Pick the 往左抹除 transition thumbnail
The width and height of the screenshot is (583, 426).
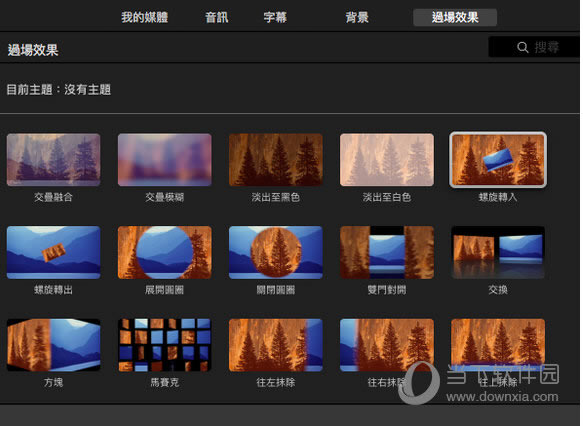[276, 345]
